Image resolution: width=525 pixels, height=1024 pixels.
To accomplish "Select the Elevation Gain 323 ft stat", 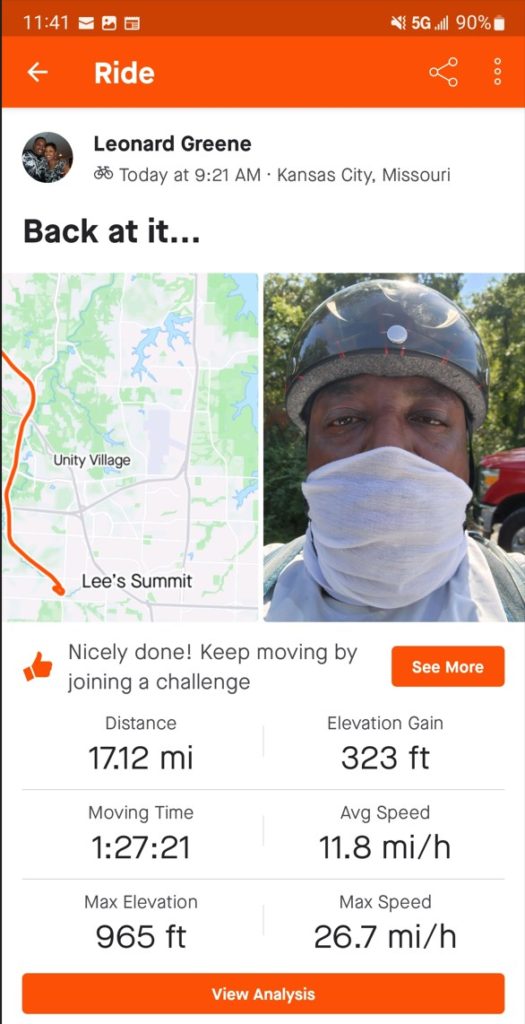I will click(385, 744).
